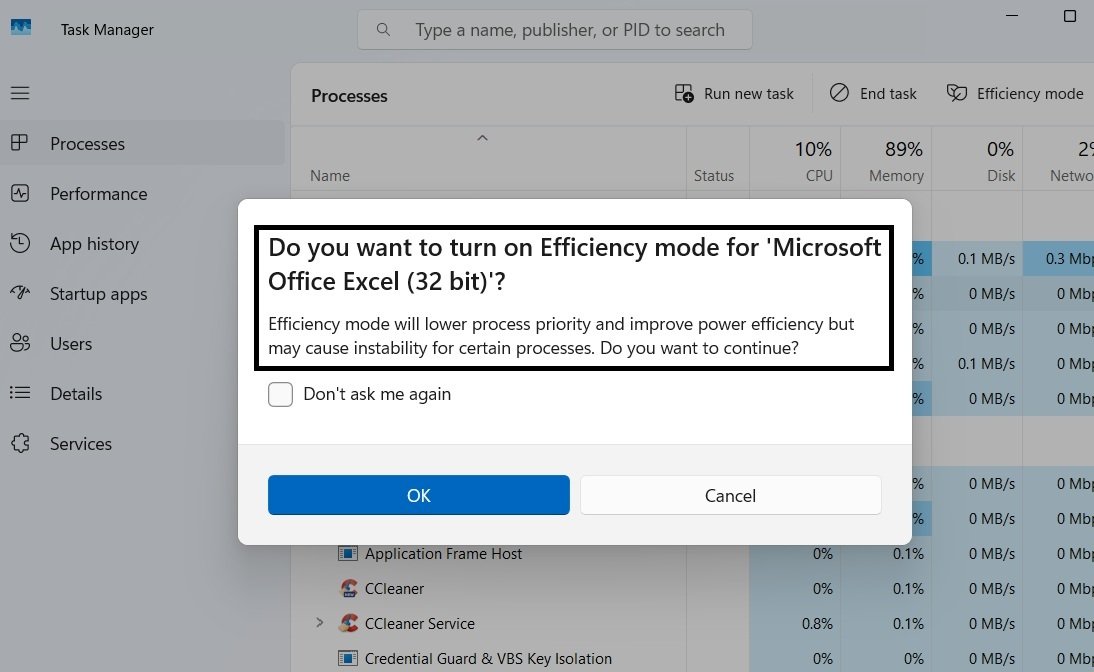This screenshot has width=1094, height=672.
Task: Sort processes by the Name column
Action: pos(329,176)
